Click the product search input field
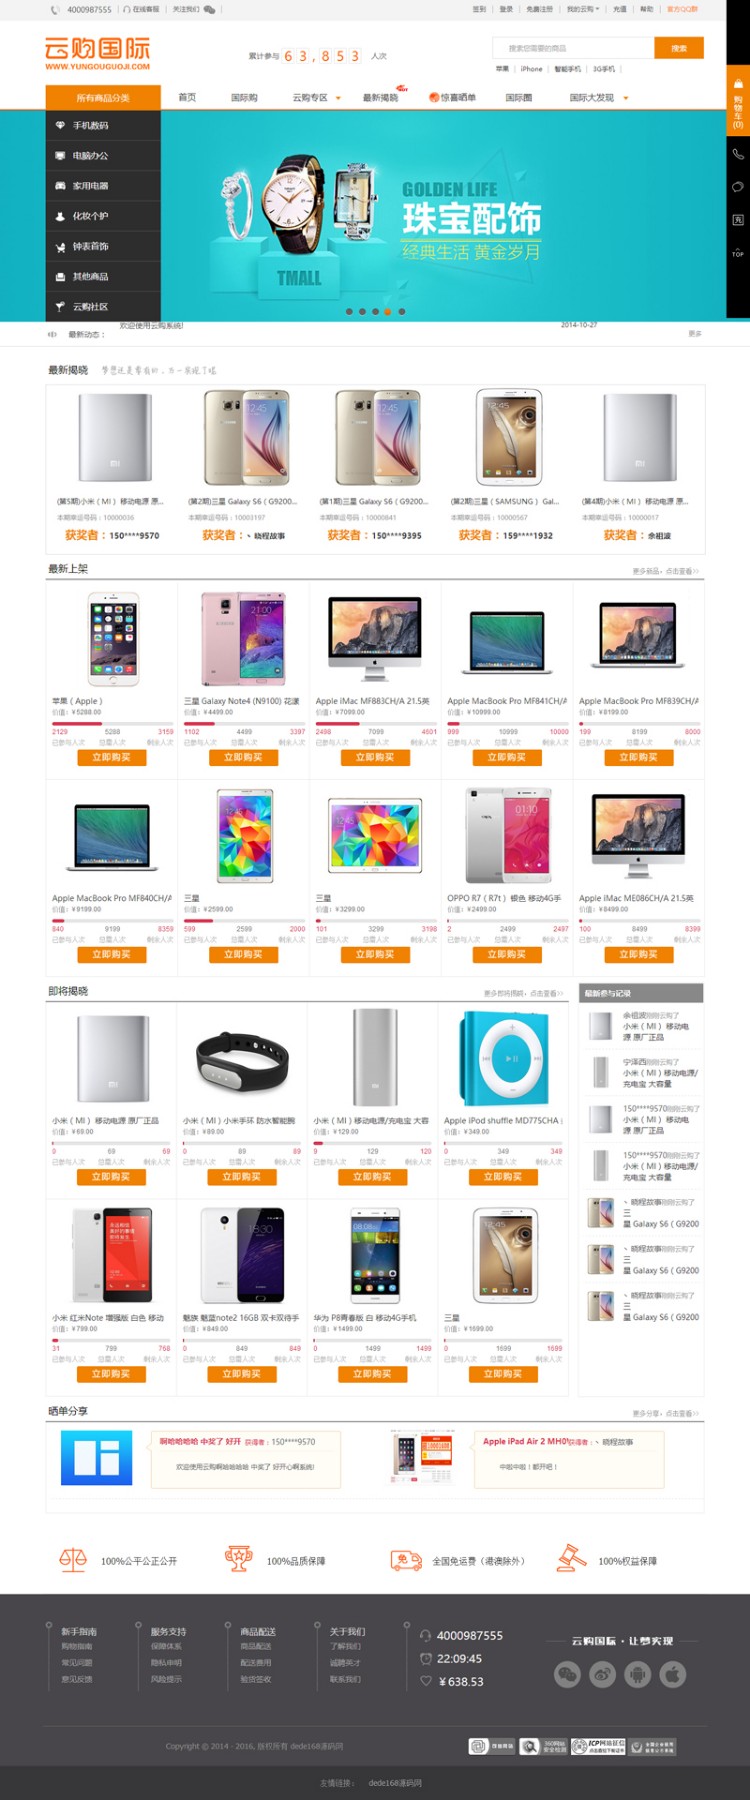The height and width of the screenshot is (1800, 750). (574, 48)
